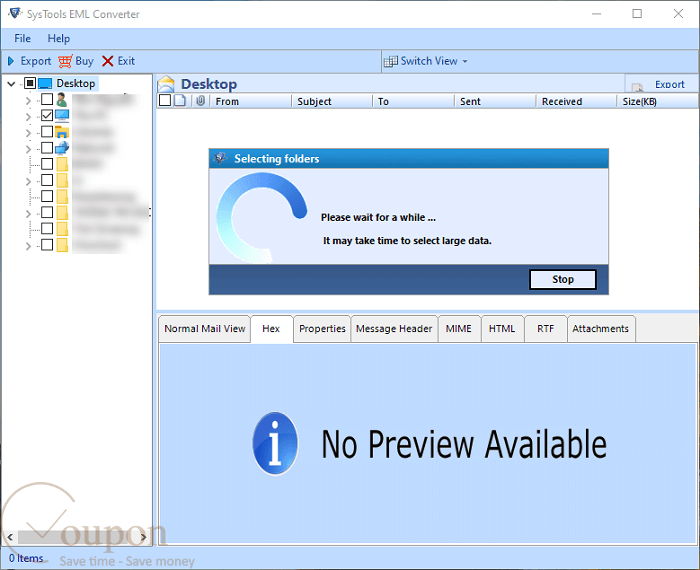Open the Message Header tab
The image size is (700, 570).
[394, 329]
